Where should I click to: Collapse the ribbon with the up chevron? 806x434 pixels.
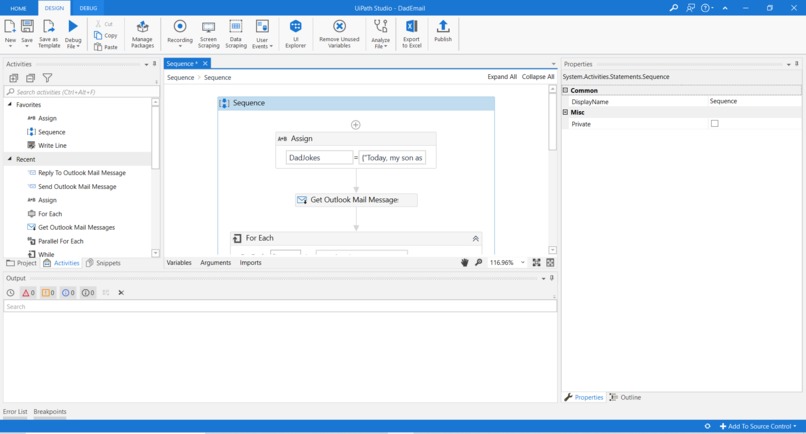coord(725,8)
